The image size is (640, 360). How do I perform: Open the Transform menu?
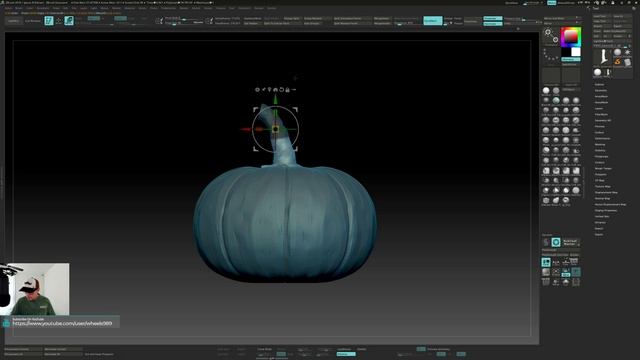pos(244,8)
